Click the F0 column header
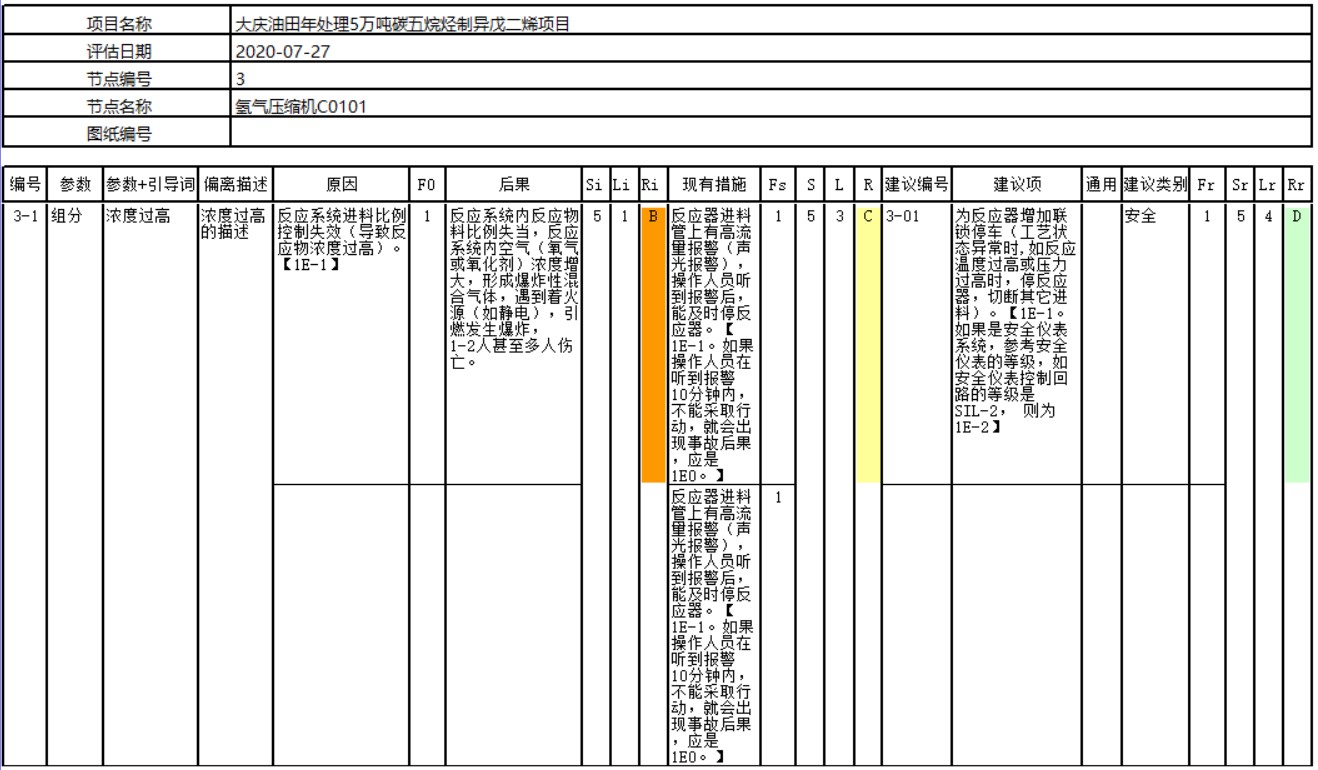This screenshot has width=1318, height=770. click(x=428, y=185)
